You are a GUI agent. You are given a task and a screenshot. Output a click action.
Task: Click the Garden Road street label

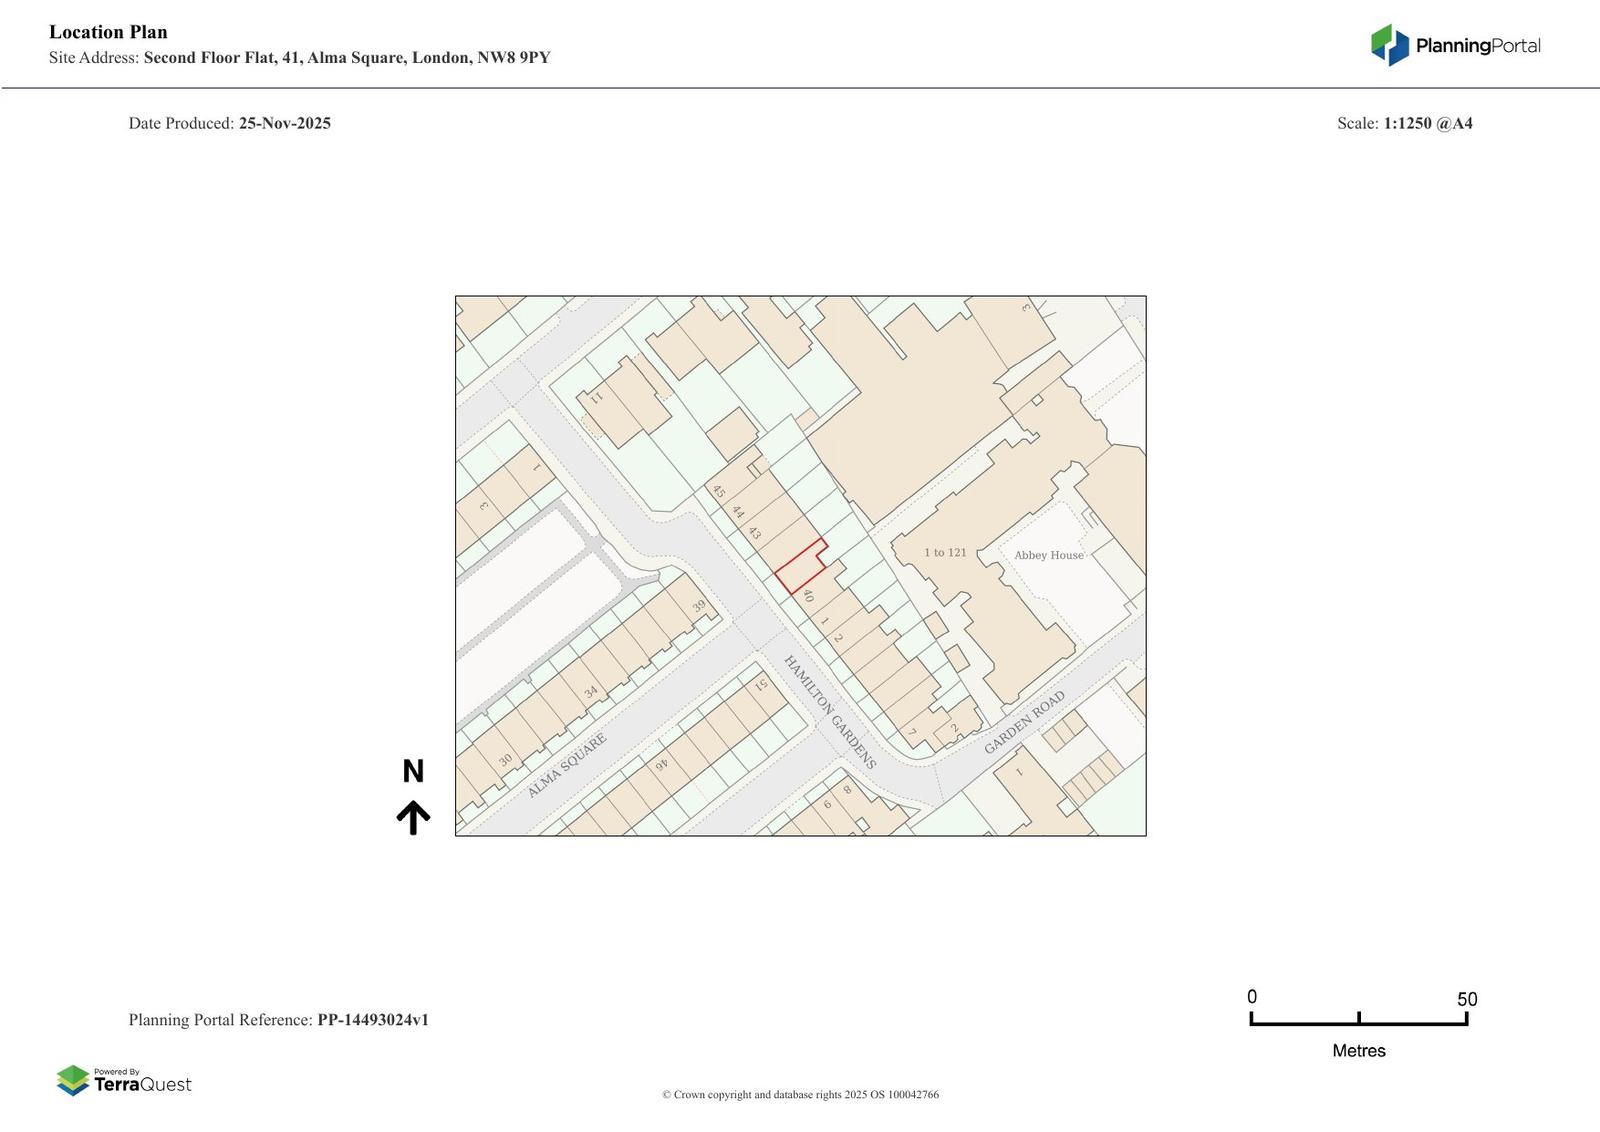1024,722
